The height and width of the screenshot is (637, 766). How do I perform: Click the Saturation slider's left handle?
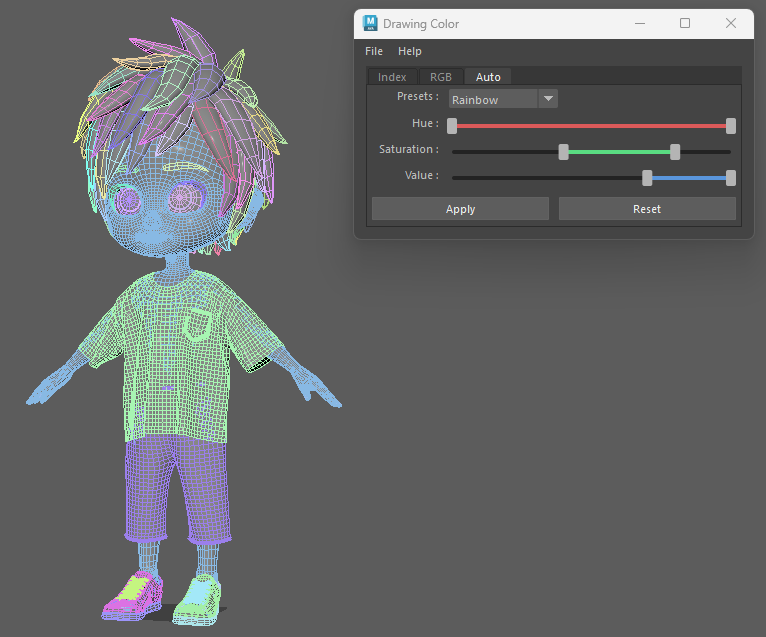click(x=563, y=152)
